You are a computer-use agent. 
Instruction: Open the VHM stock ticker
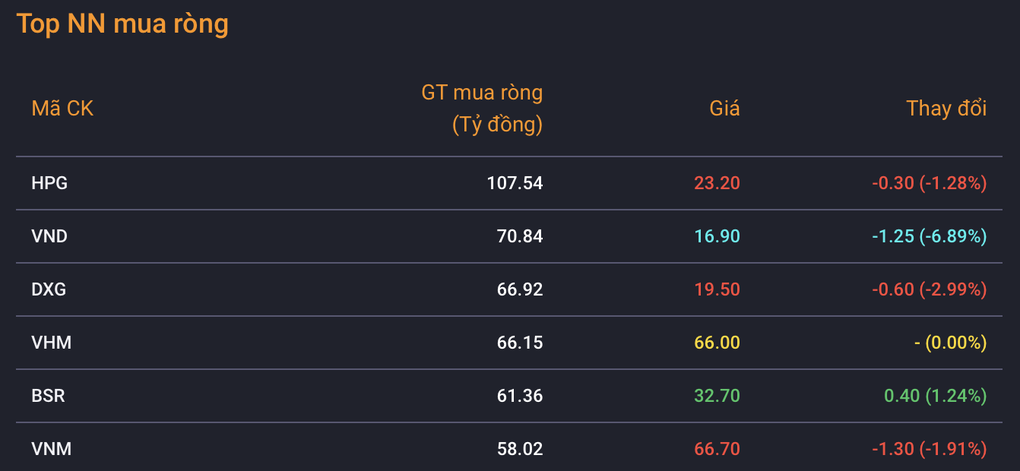point(51,343)
